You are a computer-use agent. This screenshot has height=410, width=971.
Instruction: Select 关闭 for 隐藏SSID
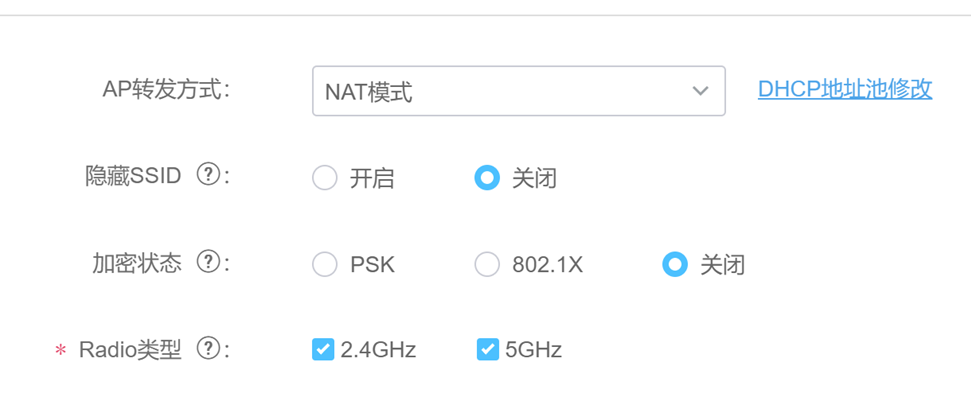487,178
